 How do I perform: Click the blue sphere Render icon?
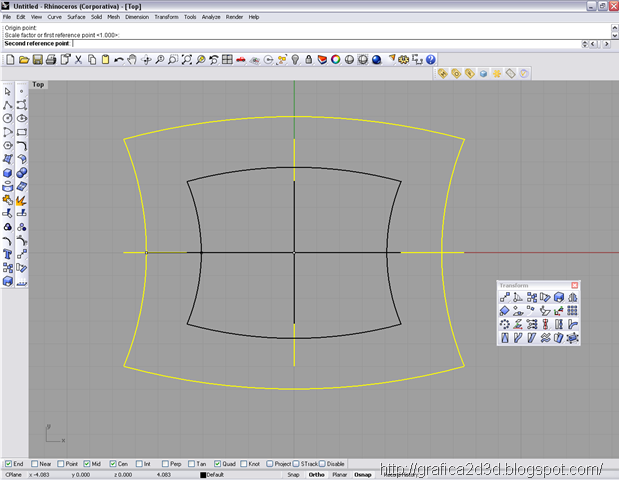point(377,60)
